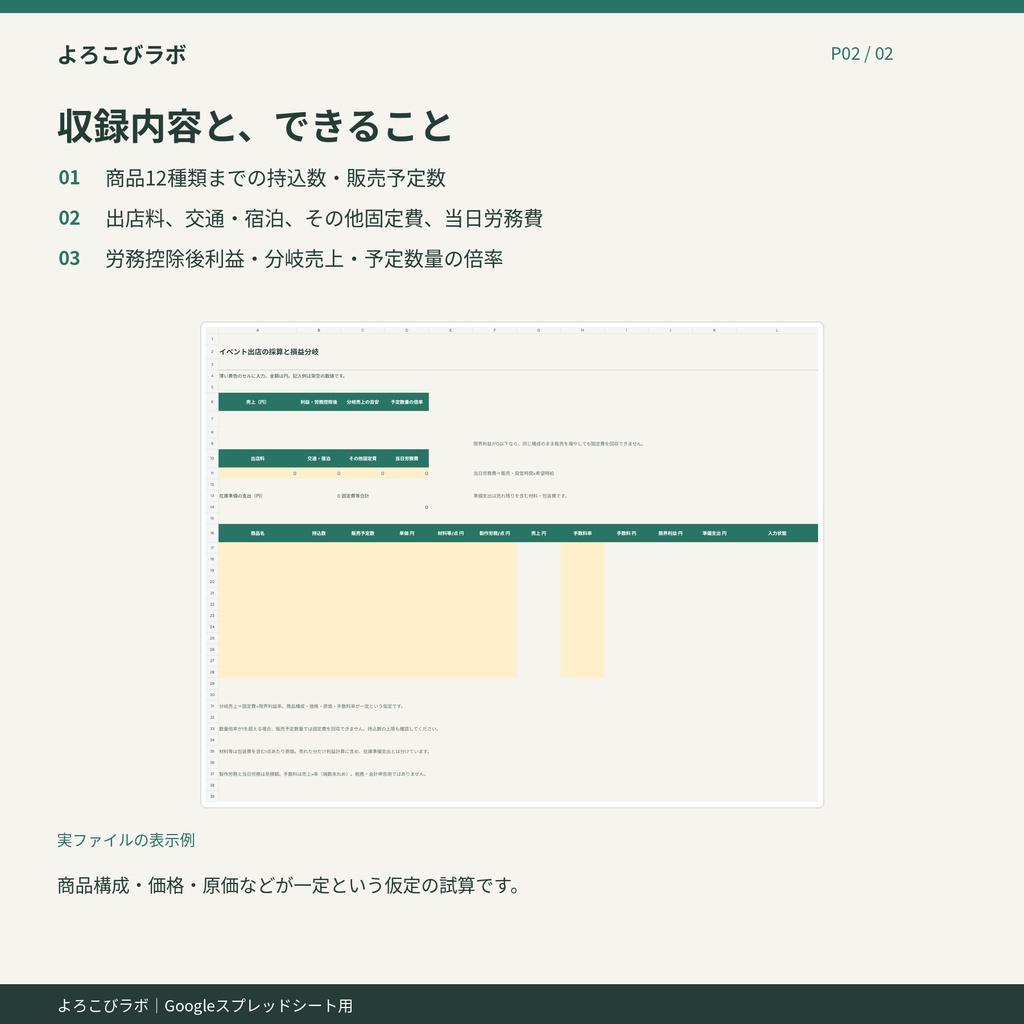The image size is (1024, 1024).
Task: Select item 02 出店料、交通・宿泊、その他固定費、当日労務費
Action: coord(300,218)
